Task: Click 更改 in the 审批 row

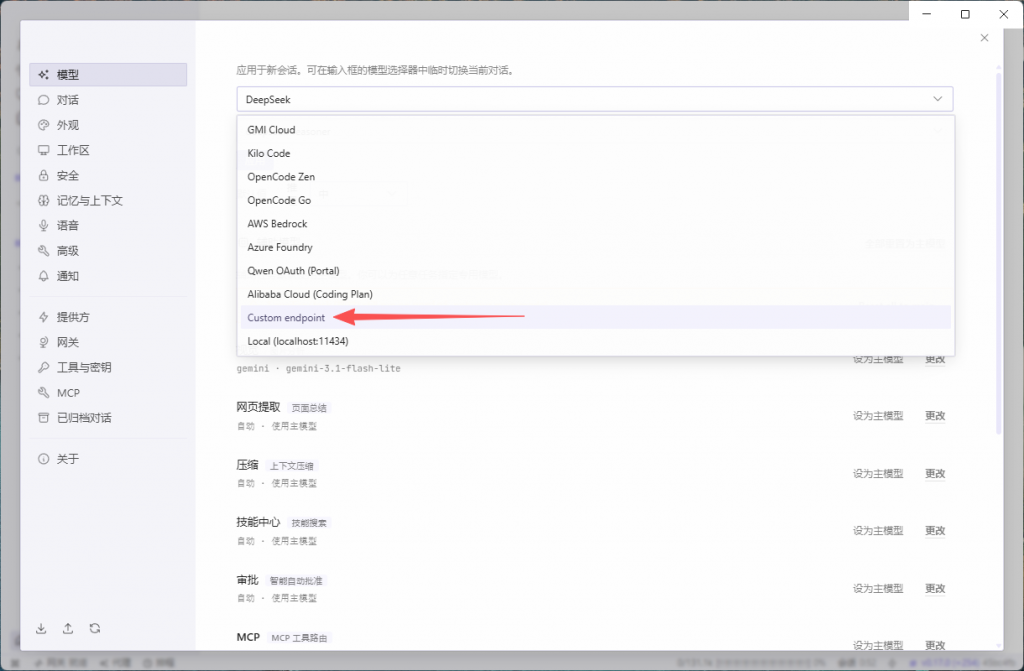Action: [x=935, y=588]
